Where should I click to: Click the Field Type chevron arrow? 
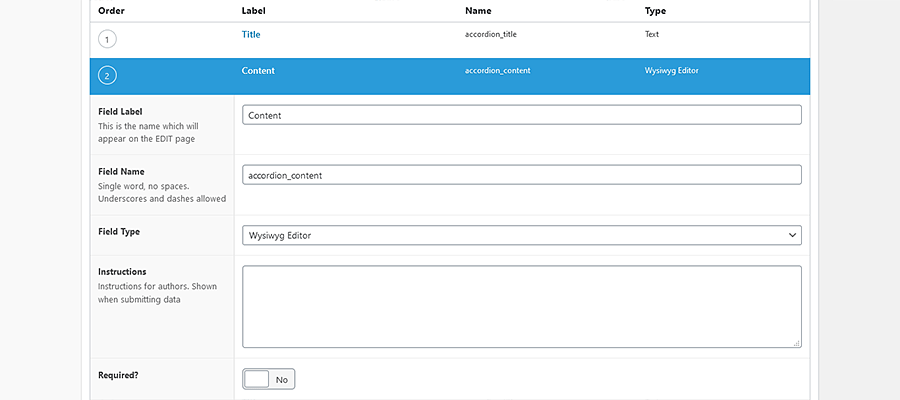[x=792, y=235]
